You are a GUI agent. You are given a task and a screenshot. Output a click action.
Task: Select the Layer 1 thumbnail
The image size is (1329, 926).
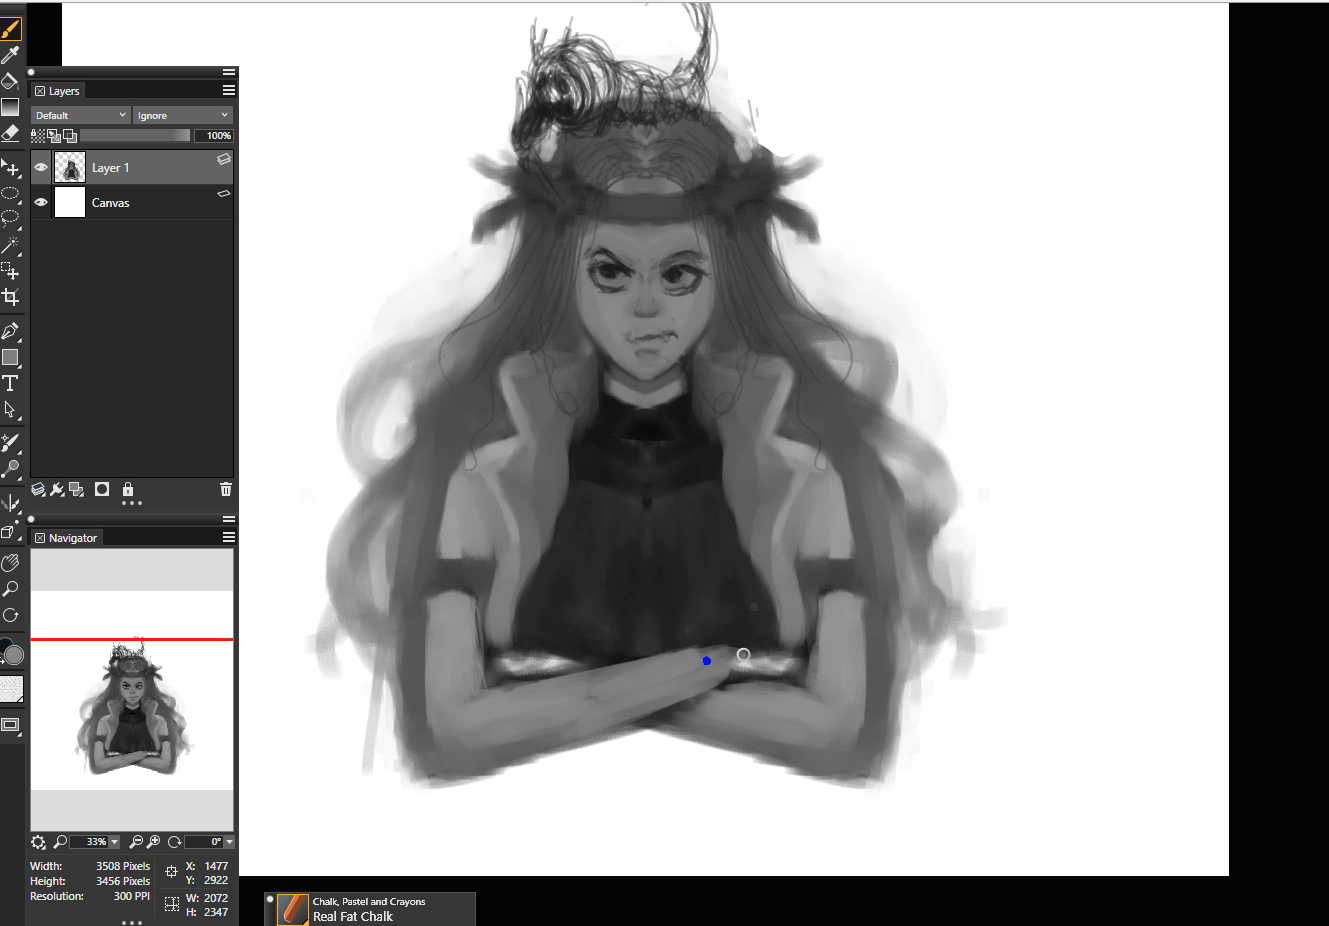click(70, 168)
